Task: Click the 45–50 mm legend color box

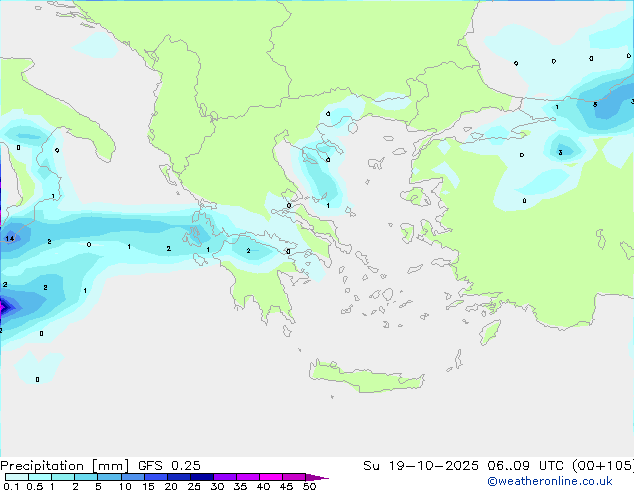Action: pos(294,477)
